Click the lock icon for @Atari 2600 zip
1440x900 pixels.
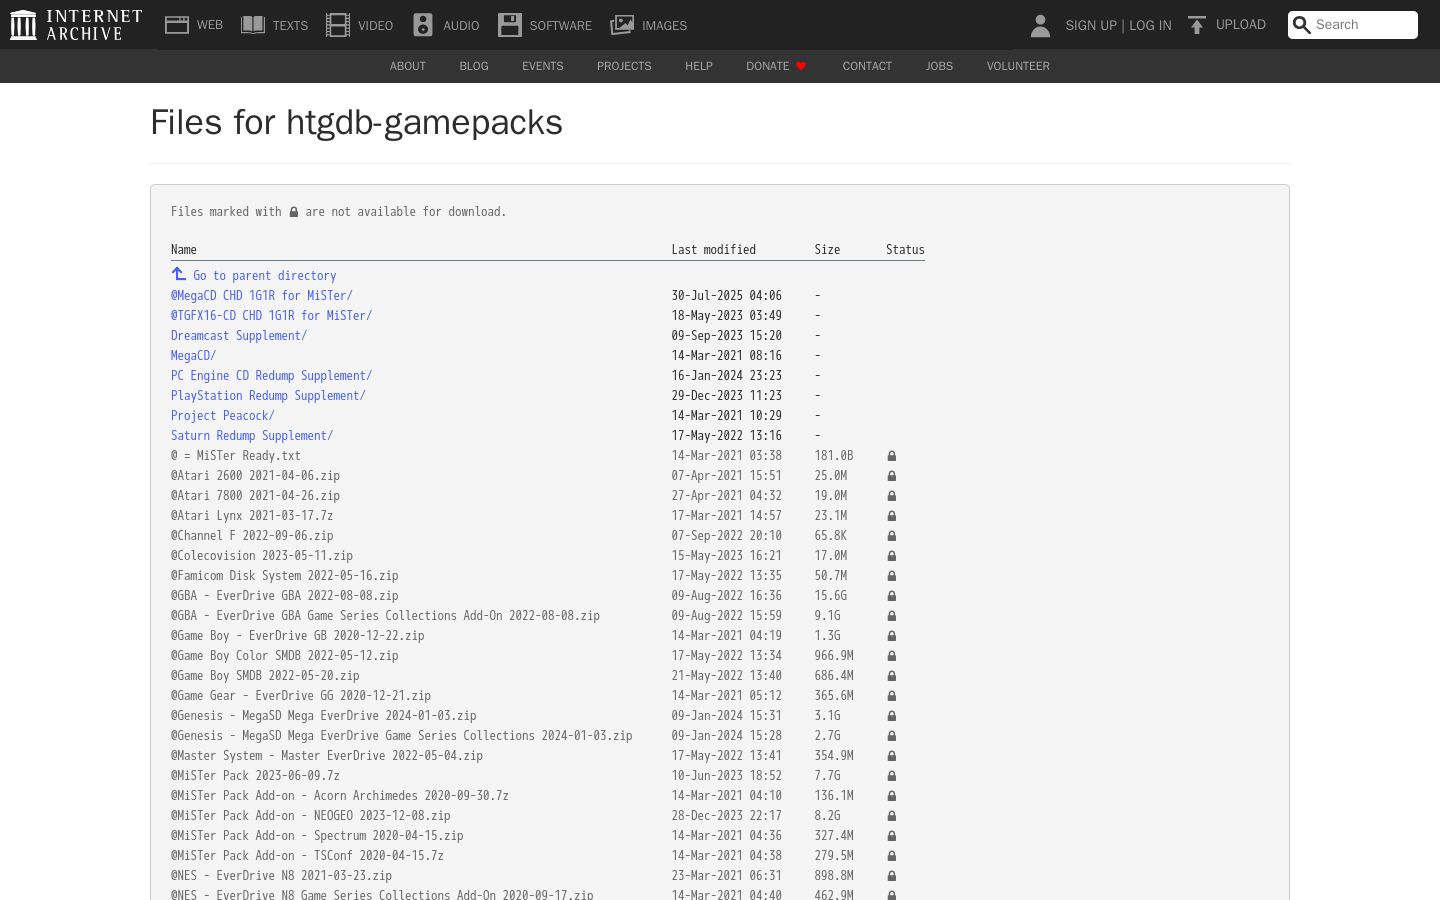(x=892, y=476)
